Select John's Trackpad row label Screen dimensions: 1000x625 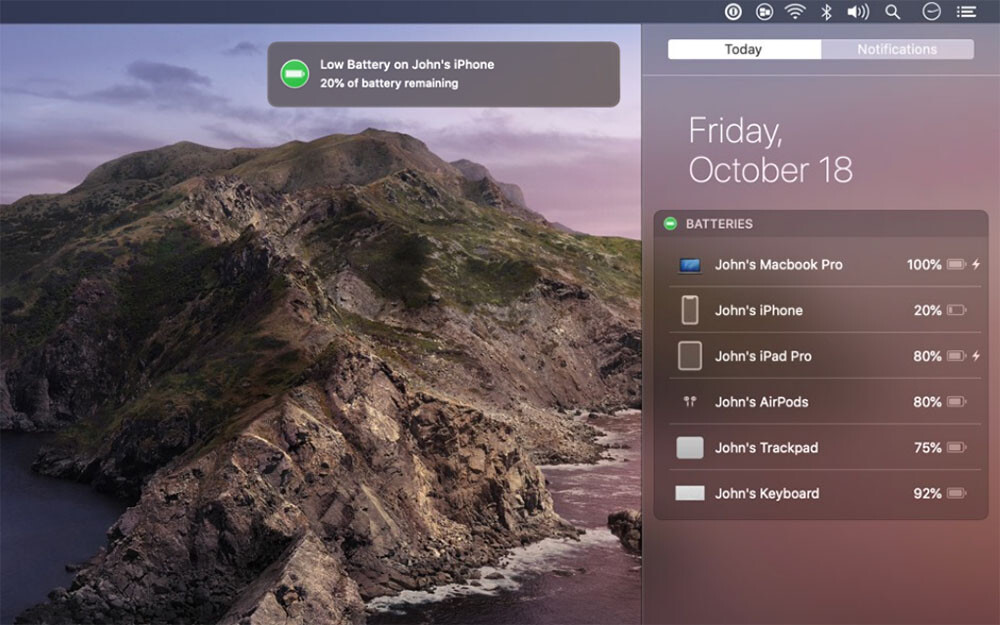766,448
